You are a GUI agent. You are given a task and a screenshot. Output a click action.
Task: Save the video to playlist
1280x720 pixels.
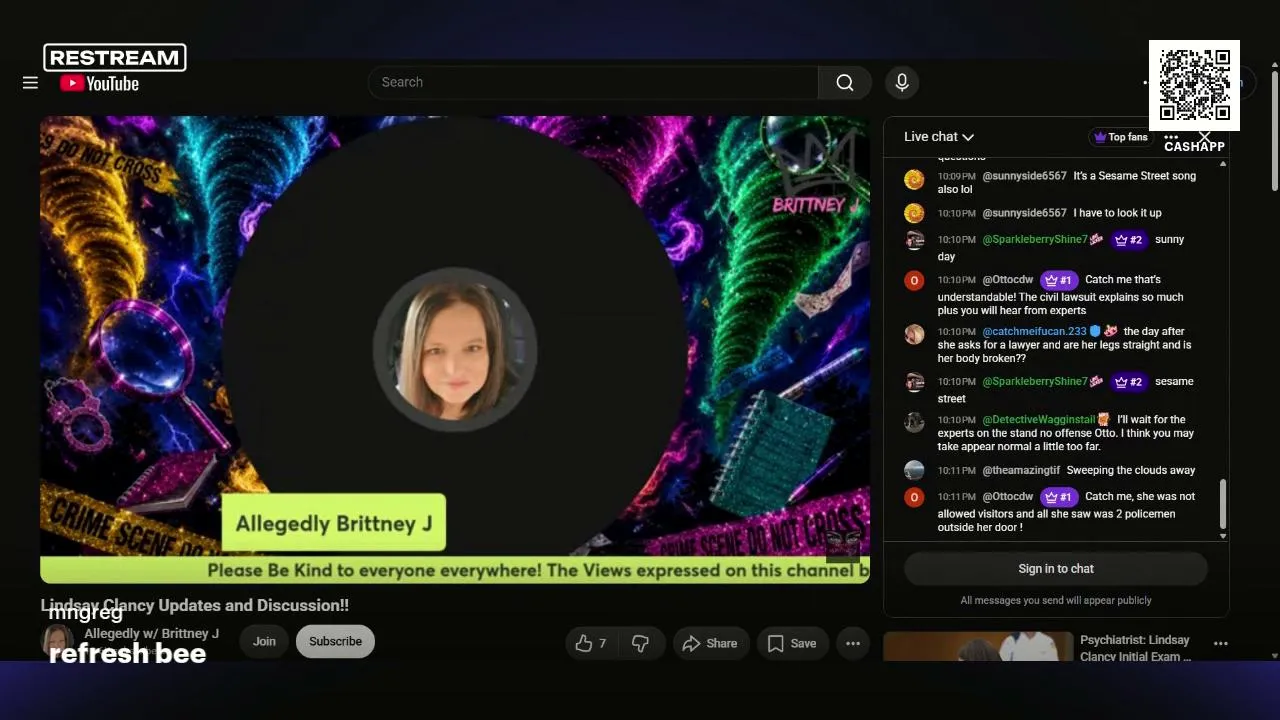792,644
